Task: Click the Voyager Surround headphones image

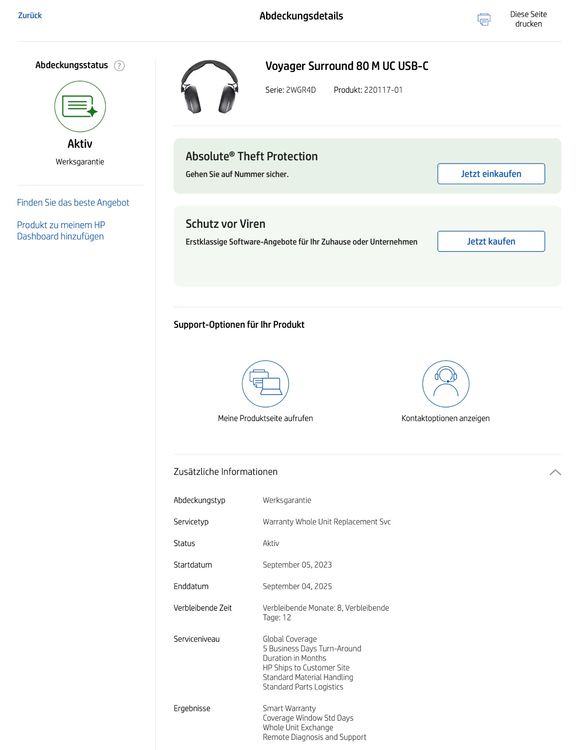Action: click(x=209, y=87)
